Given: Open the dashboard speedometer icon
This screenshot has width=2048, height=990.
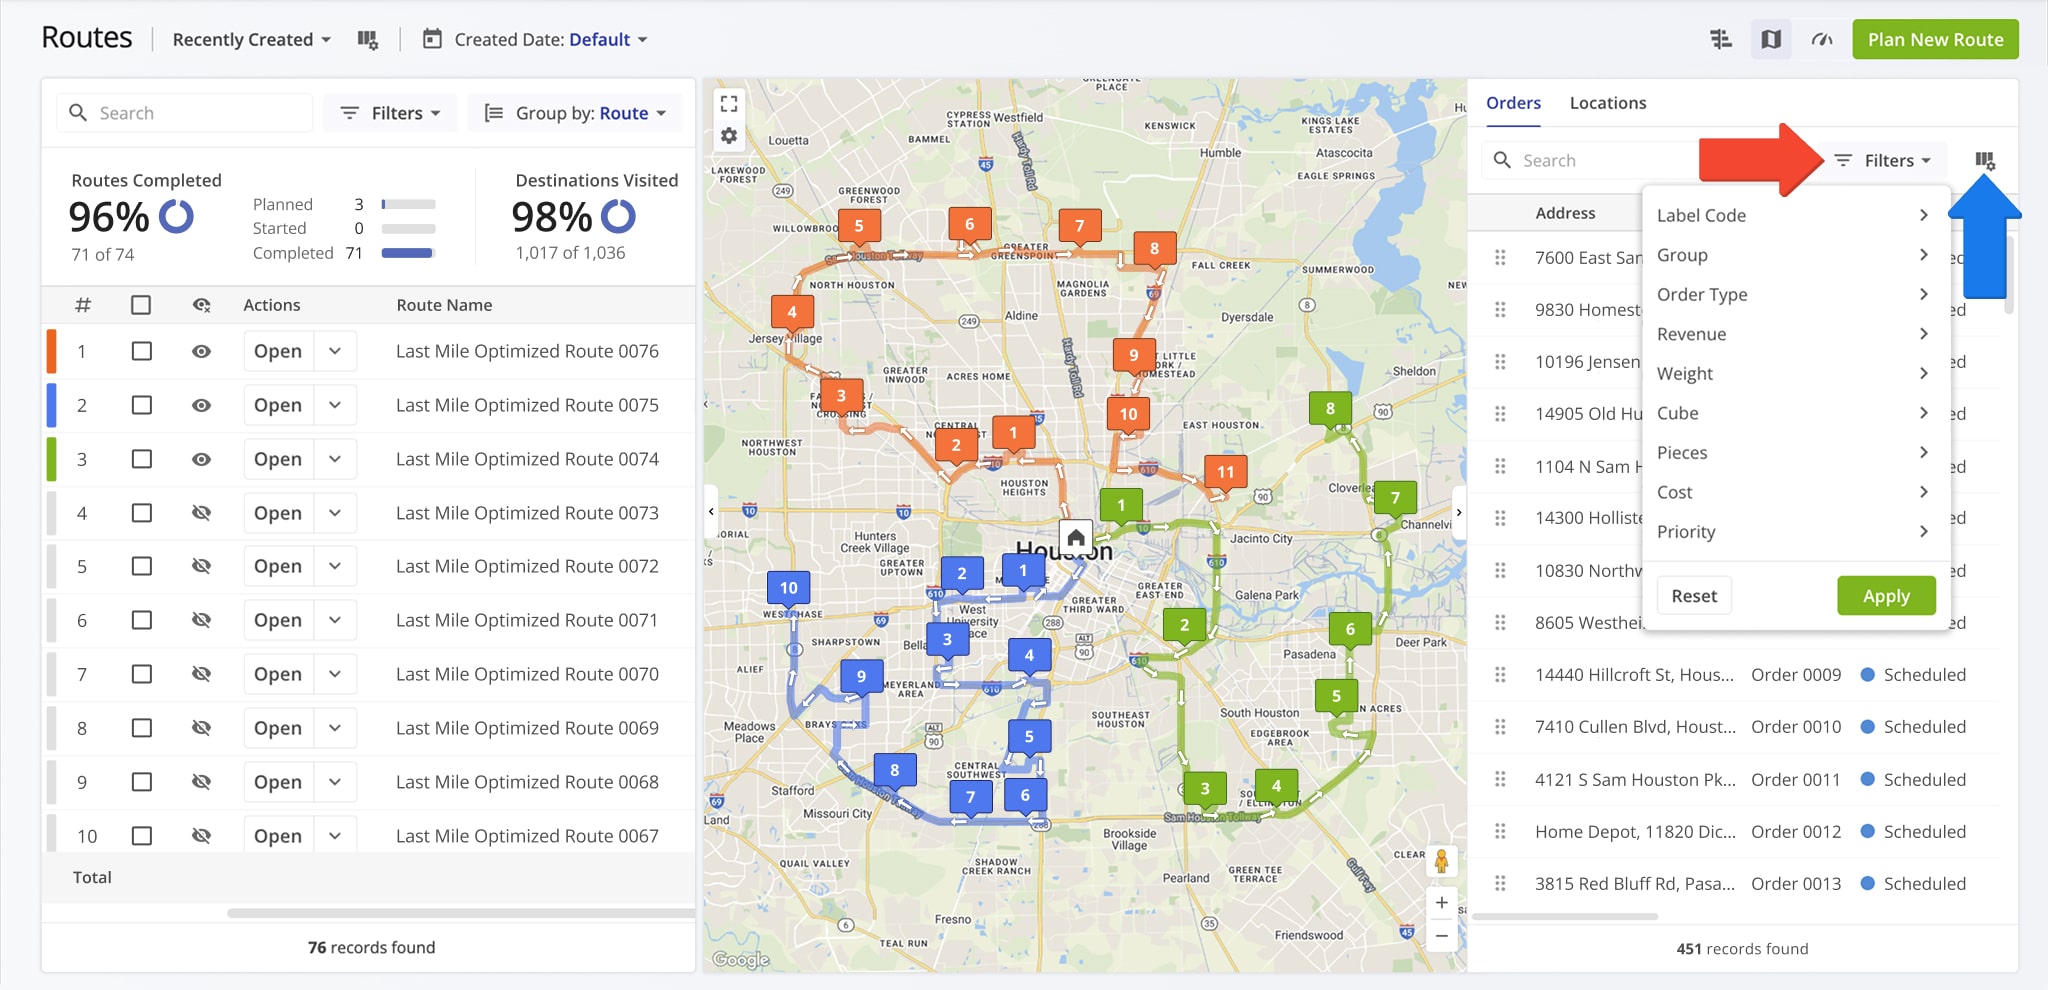Looking at the screenshot, I should (1822, 39).
